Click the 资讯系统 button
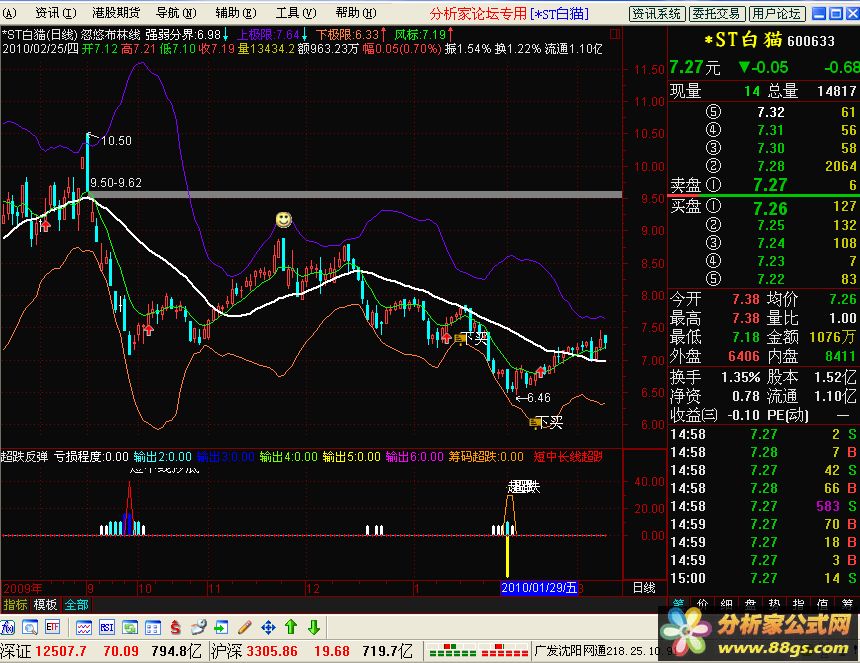This screenshot has width=860, height=663. [657, 14]
